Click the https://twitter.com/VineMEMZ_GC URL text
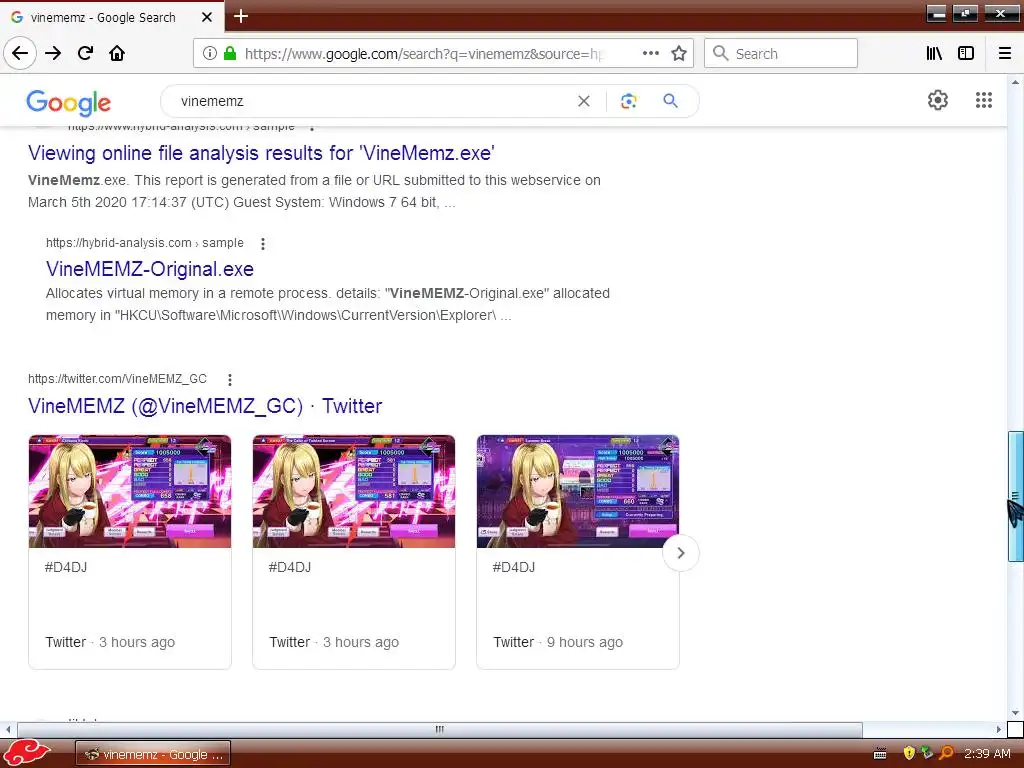1024x768 pixels. pos(118,379)
